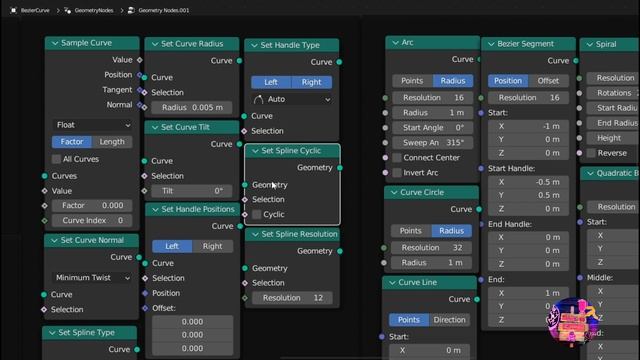Click GeometryNodes in the breadcrumb path
This screenshot has width=640, height=360.
pyautogui.click(x=94, y=11)
